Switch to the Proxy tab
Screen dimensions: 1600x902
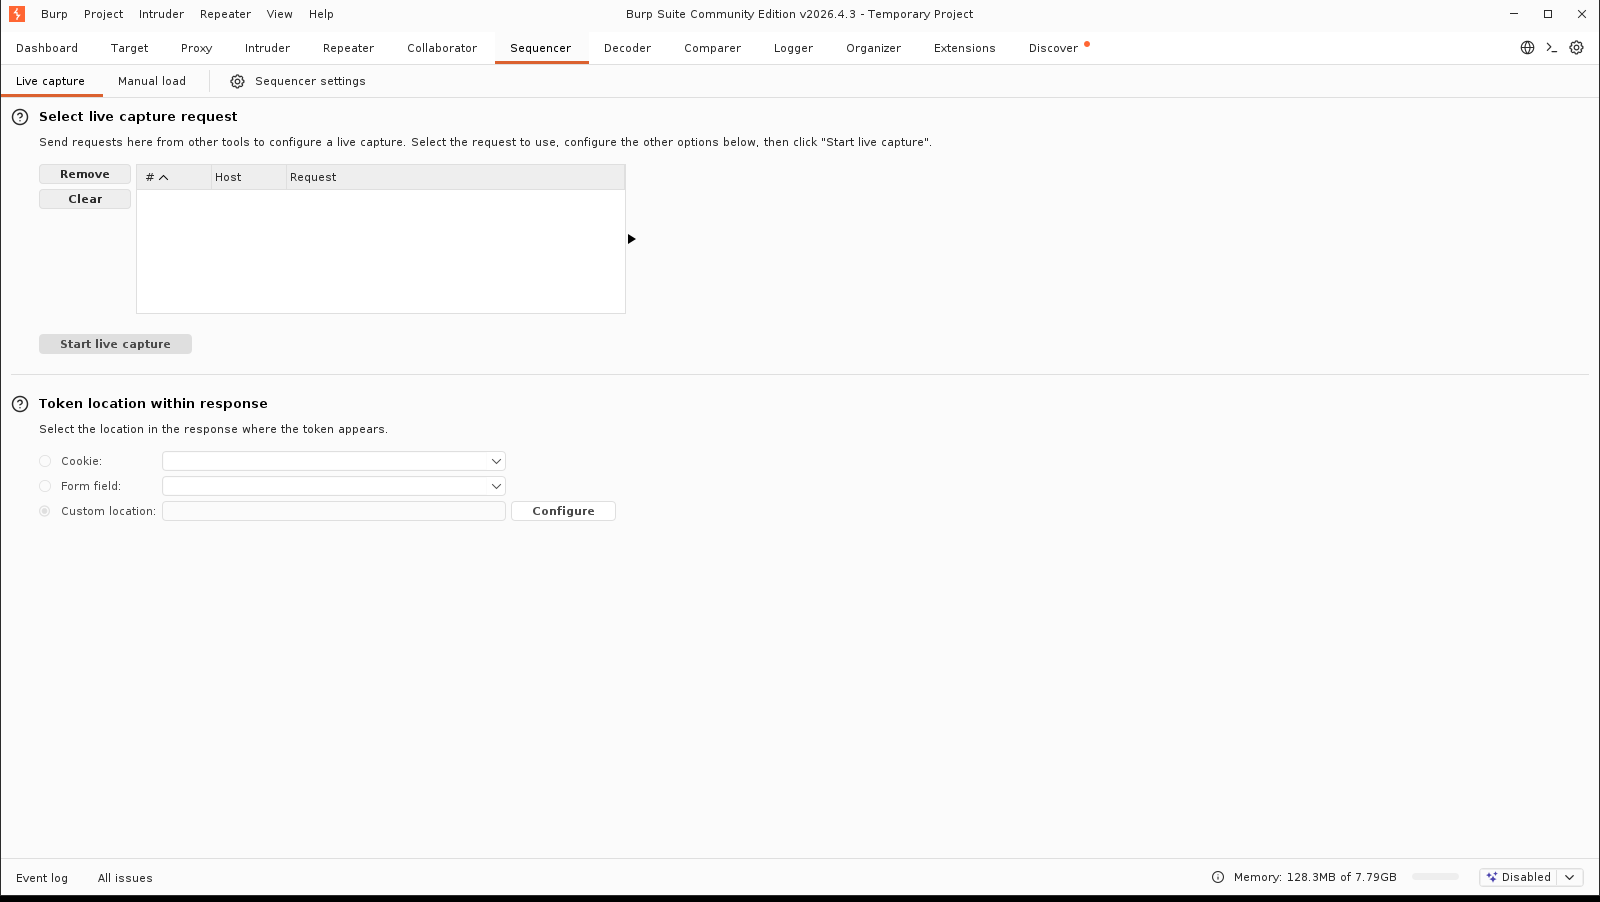197,48
